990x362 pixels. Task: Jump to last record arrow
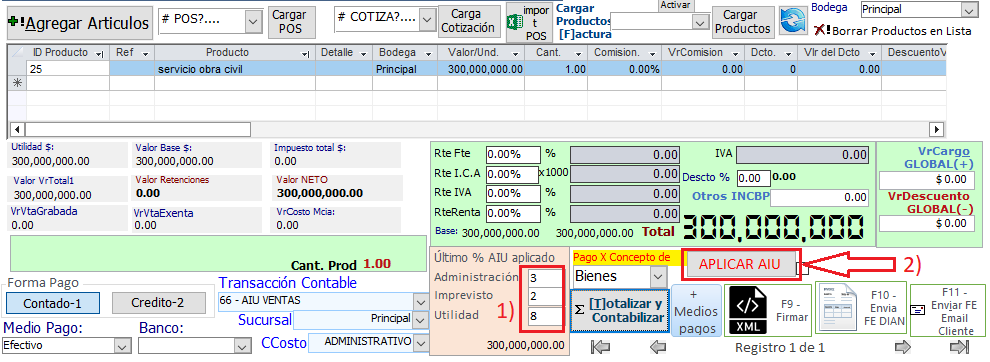(x=959, y=346)
